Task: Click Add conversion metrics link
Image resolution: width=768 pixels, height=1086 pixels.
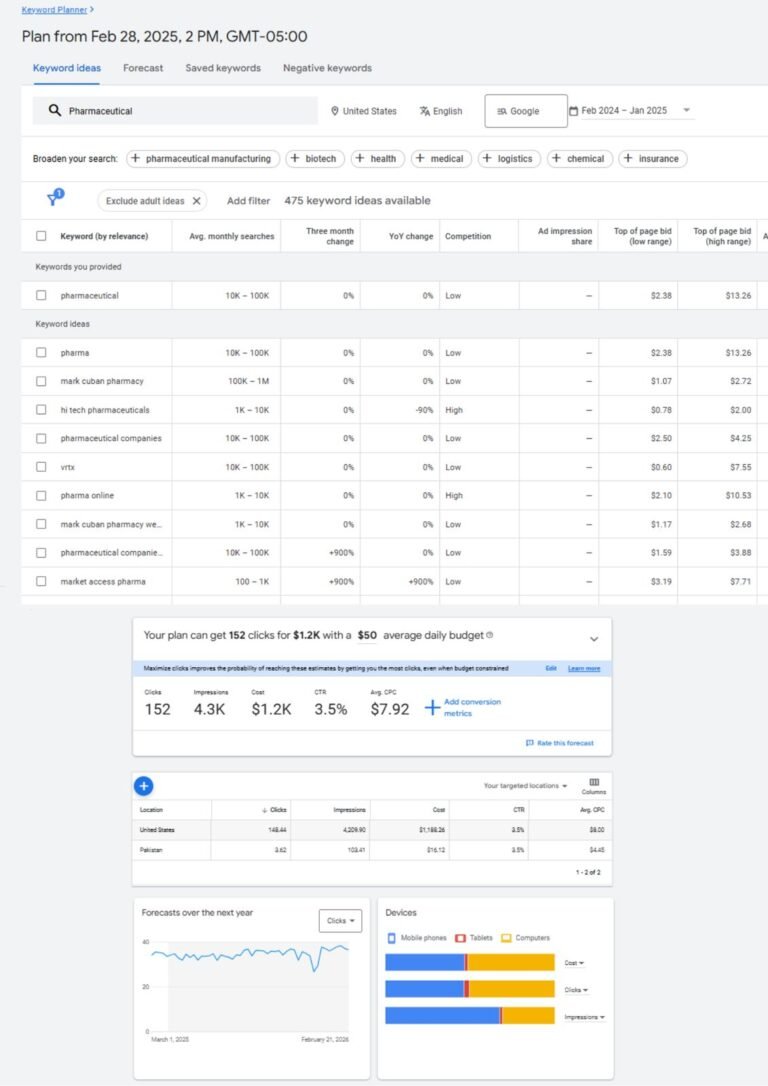Action: tap(472, 707)
